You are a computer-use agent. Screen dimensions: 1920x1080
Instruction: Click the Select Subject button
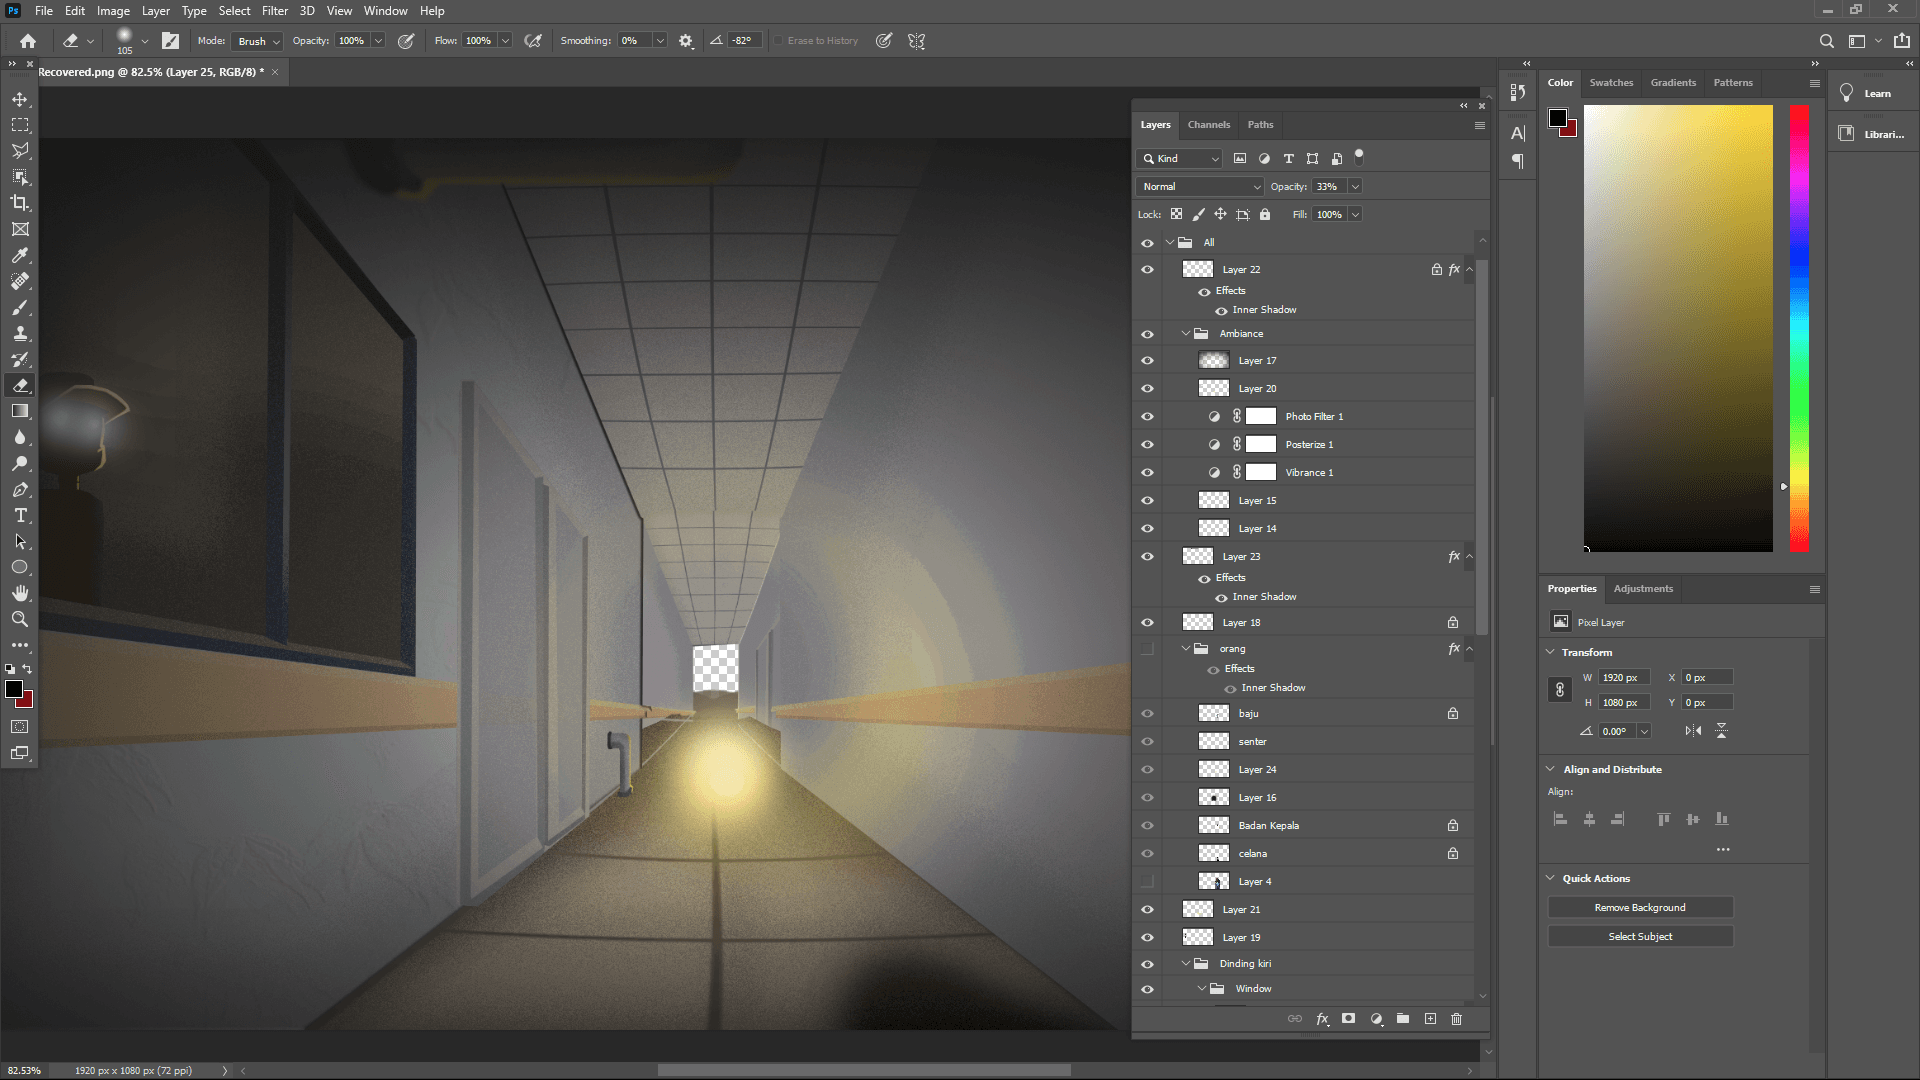[x=1640, y=937]
